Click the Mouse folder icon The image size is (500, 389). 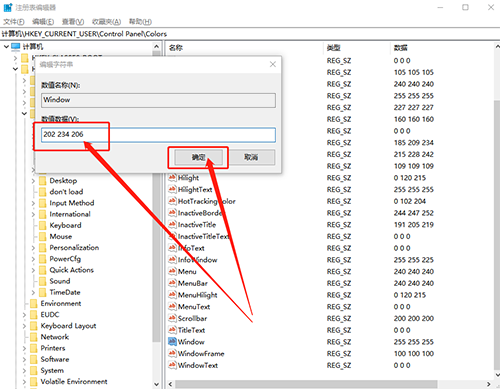(x=43, y=236)
